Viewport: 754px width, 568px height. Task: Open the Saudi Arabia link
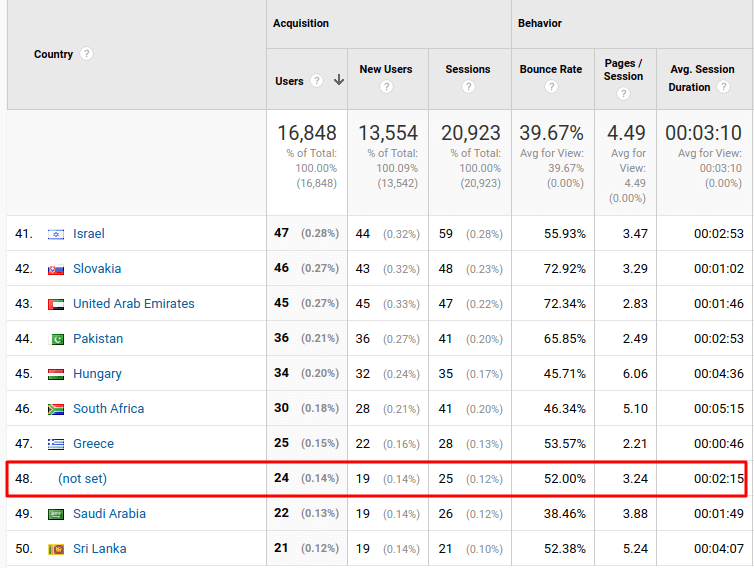[109, 514]
